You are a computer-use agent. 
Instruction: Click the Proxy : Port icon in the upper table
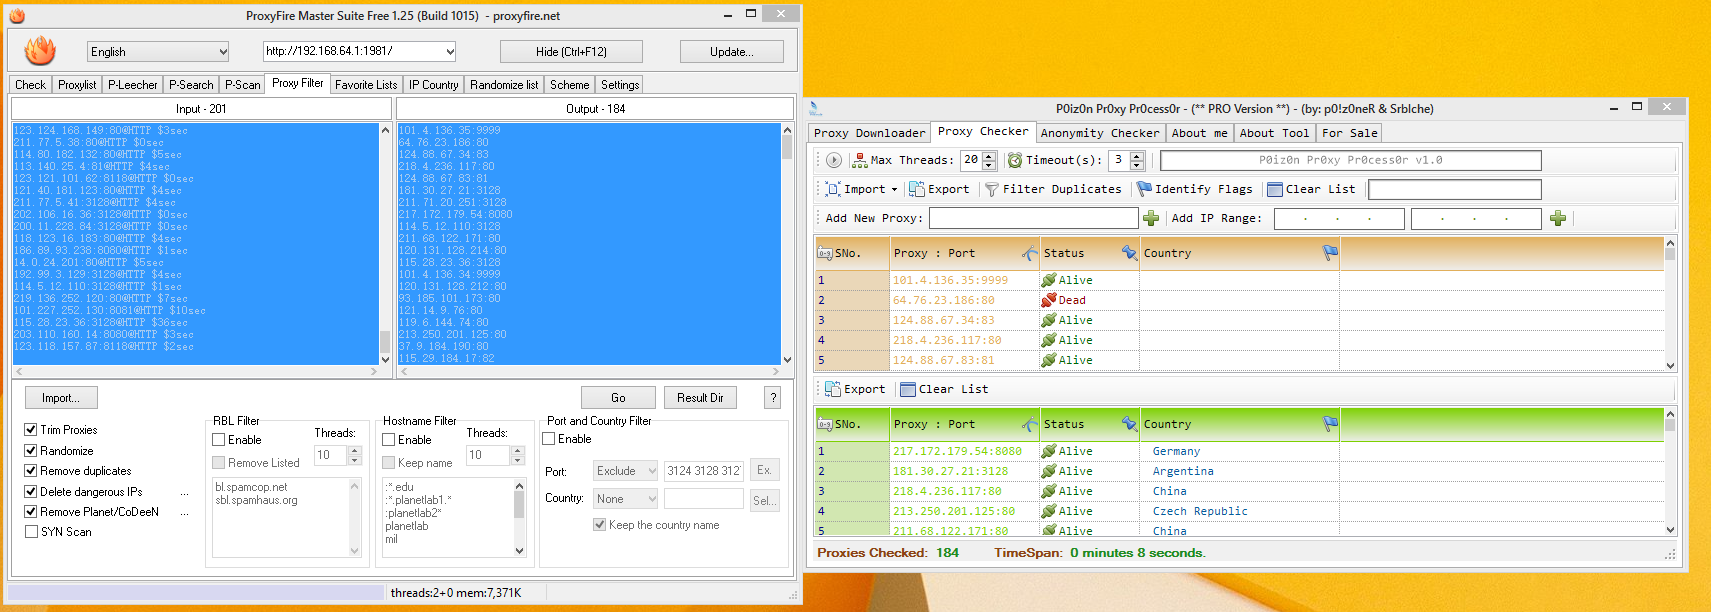pyautogui.click(x=1029, y=254)
